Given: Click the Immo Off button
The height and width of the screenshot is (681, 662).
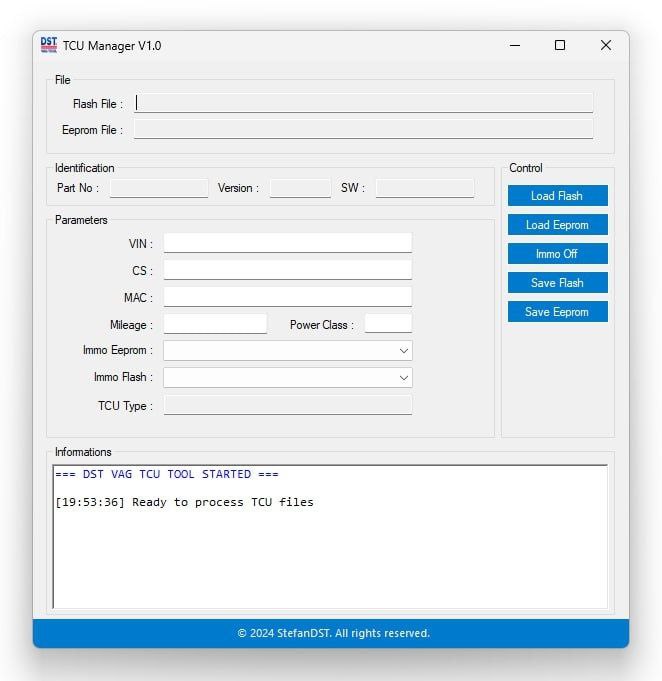Looking at the screenshot, I should (557, 254).
